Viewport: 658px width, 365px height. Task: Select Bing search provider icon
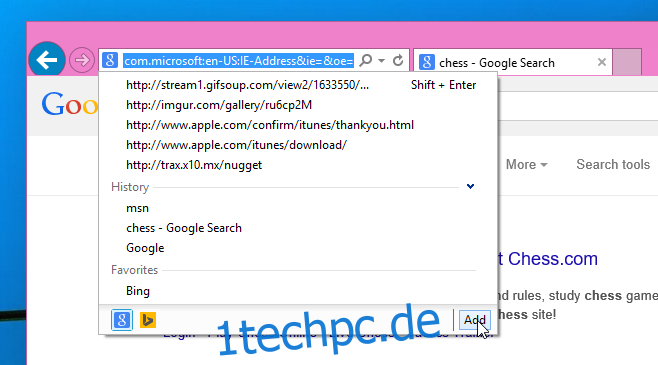[148, 320]
